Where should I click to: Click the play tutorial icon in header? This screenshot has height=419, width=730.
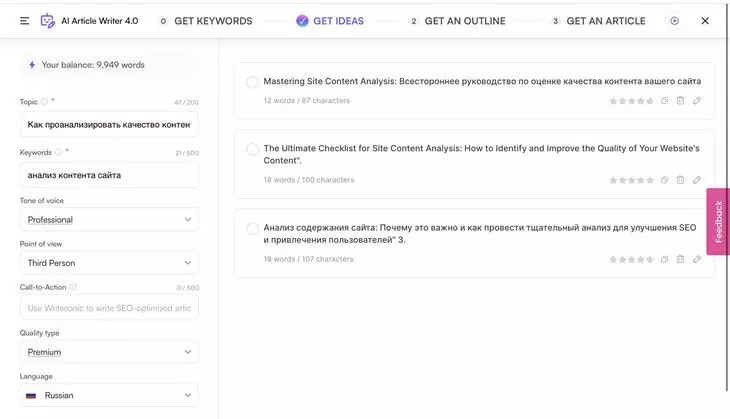tap(675, 21)
